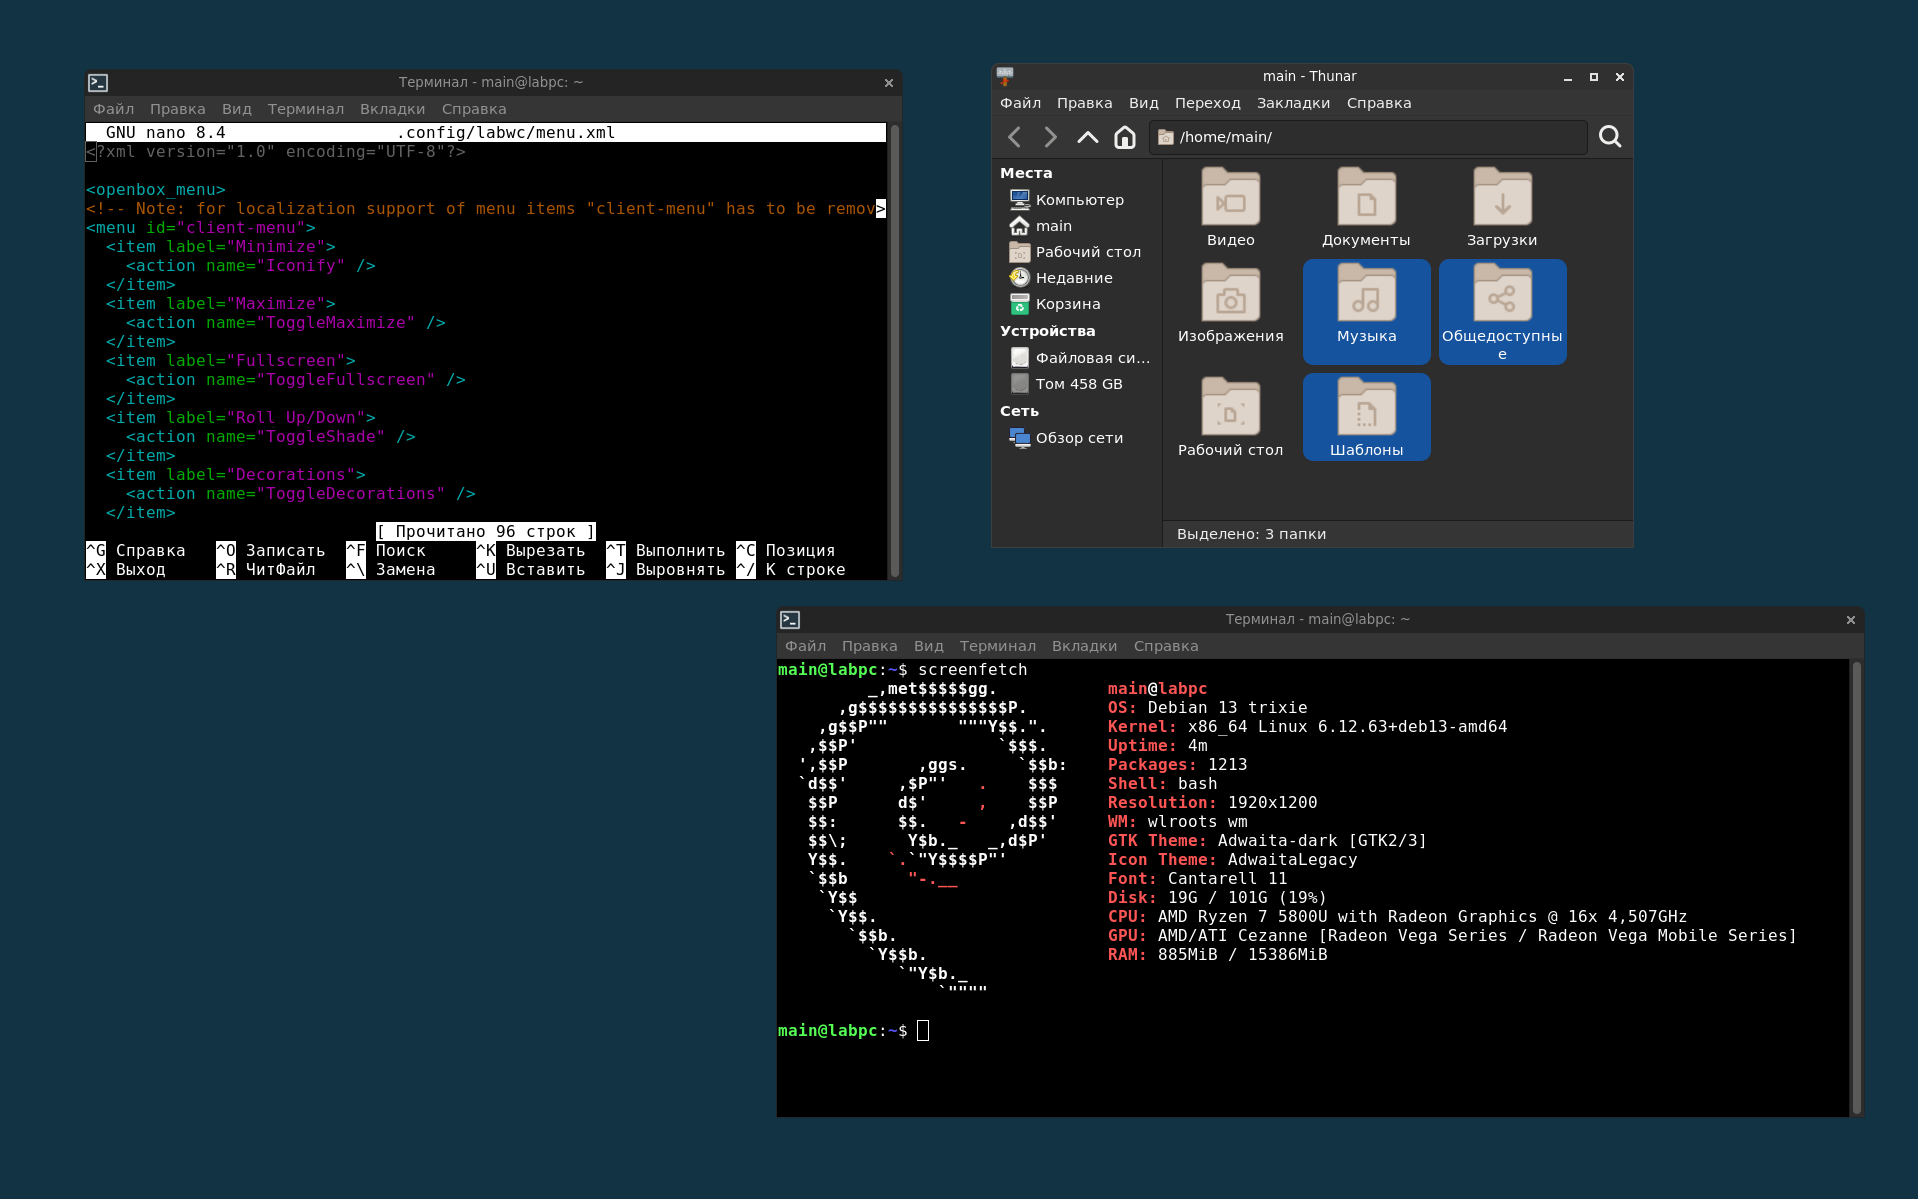Open Переход menu in Thunar menu bar
This screenshot has width=1918, height=1199.
(1207, 103)
